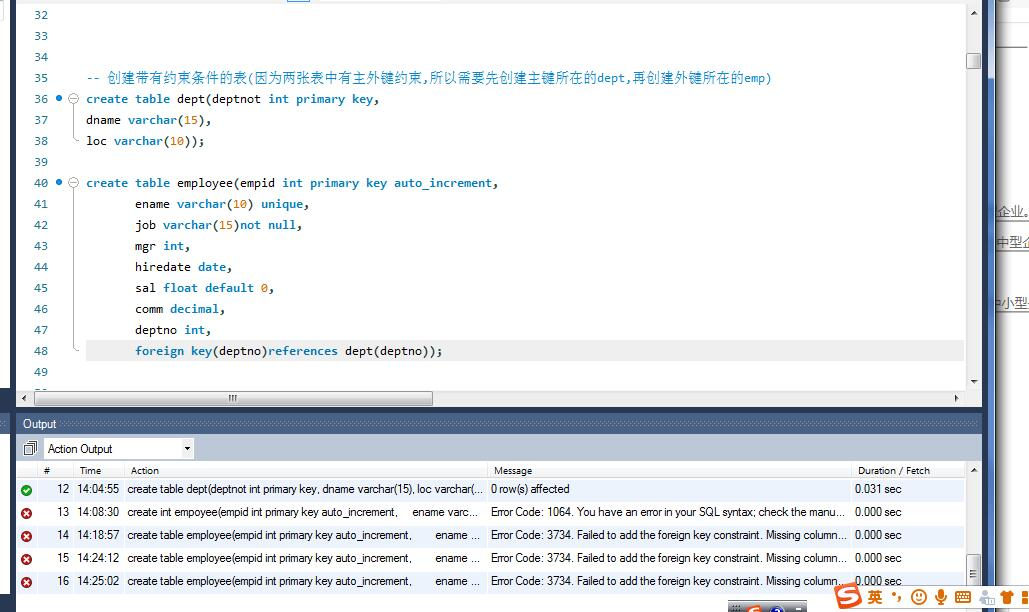The width and height of the screenshot is (1029, 612).
Task: Click the editor horizontal scrollbar left arrow
Action: click(x=24, y=398)
